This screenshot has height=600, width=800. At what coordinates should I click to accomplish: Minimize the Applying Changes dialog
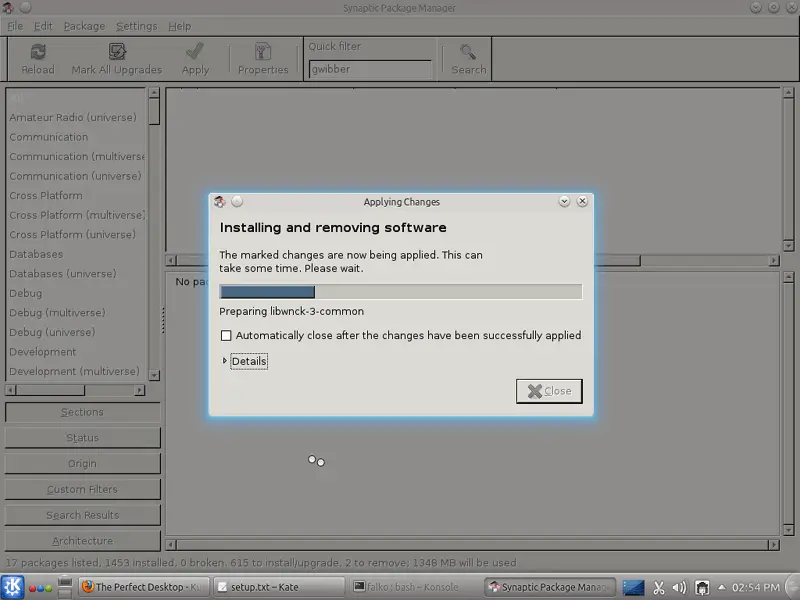point(564,202)
